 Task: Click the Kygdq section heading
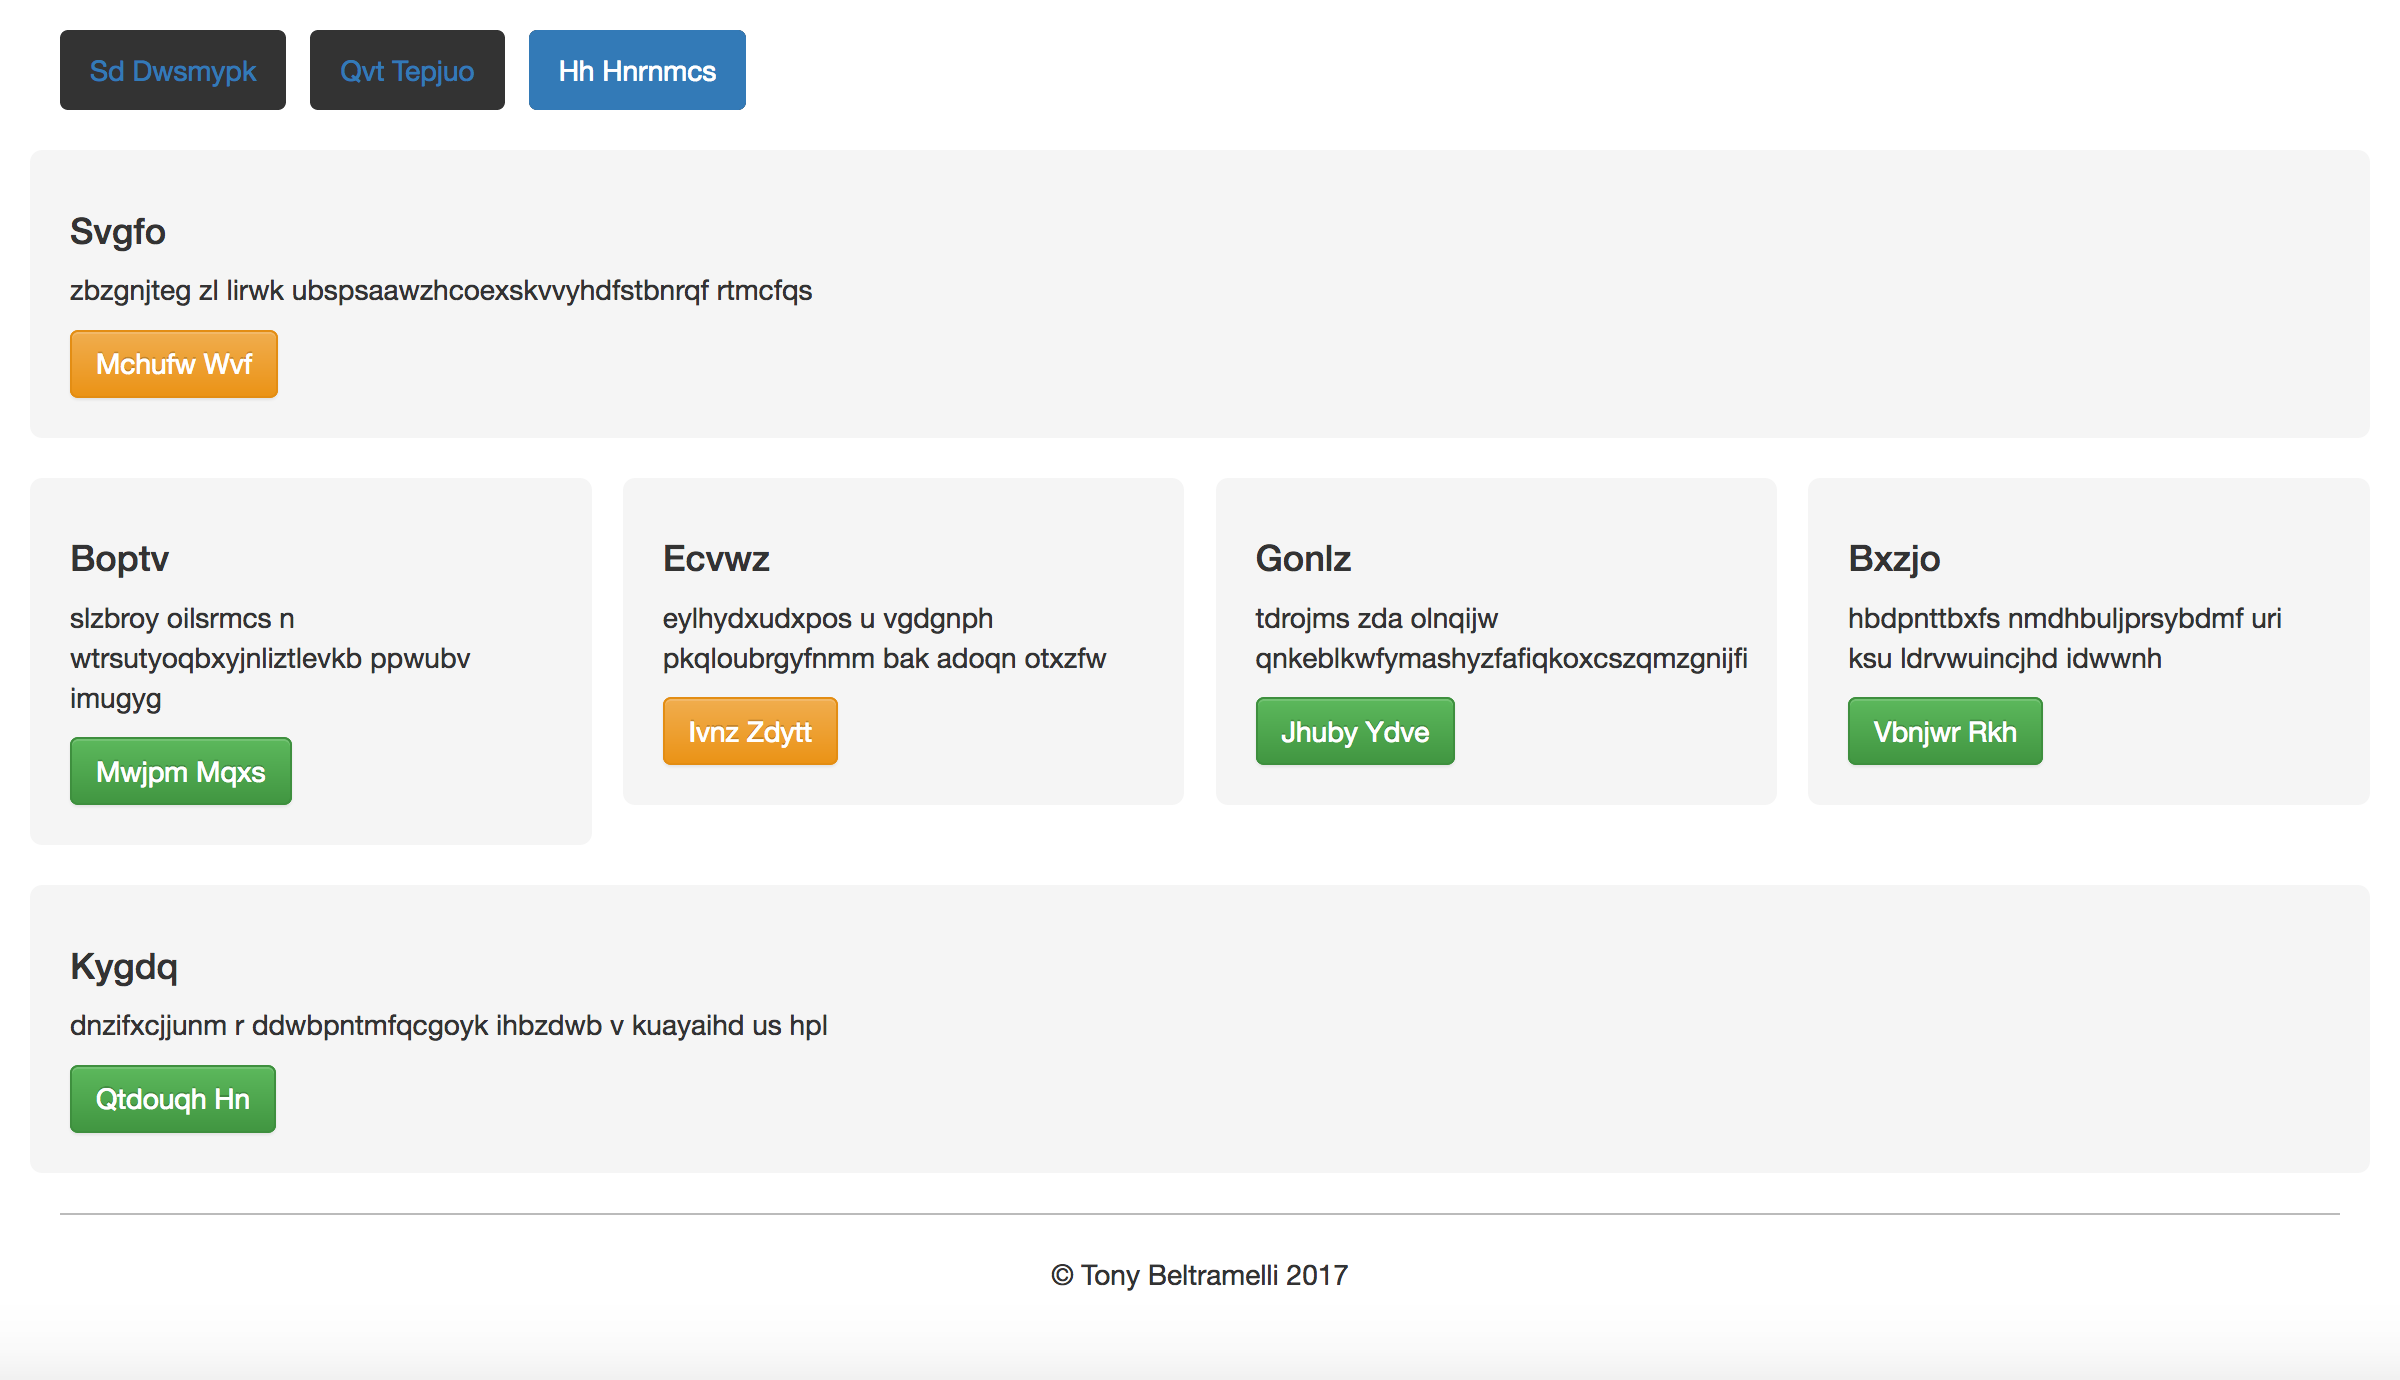(x=124, y=967)
